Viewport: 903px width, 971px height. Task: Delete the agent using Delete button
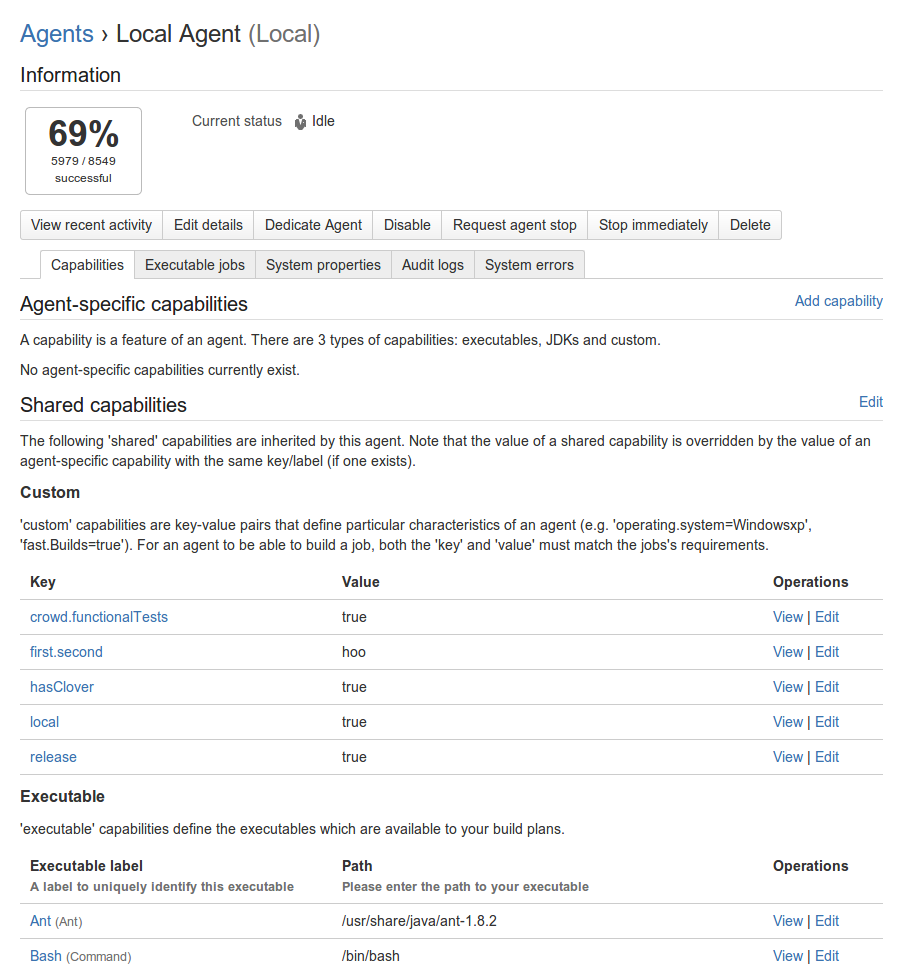(x=750, y=225)
